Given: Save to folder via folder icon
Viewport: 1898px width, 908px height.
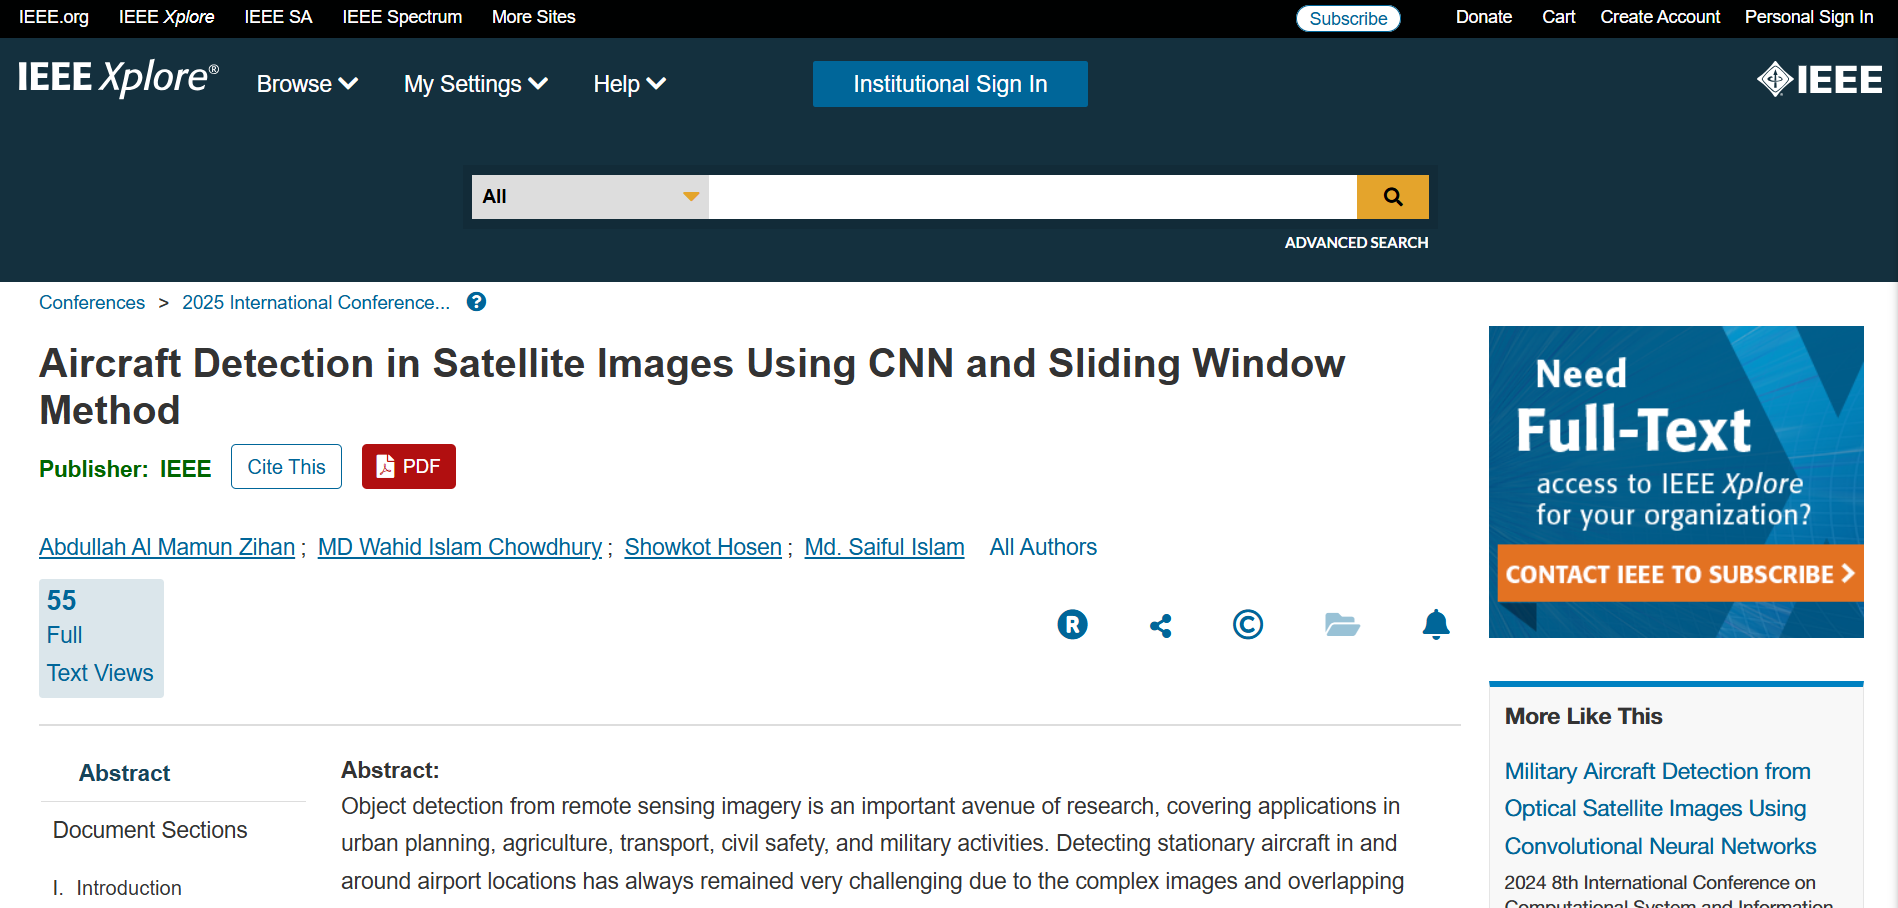Looking at the screenshot, I should (x=1341, y=625).
